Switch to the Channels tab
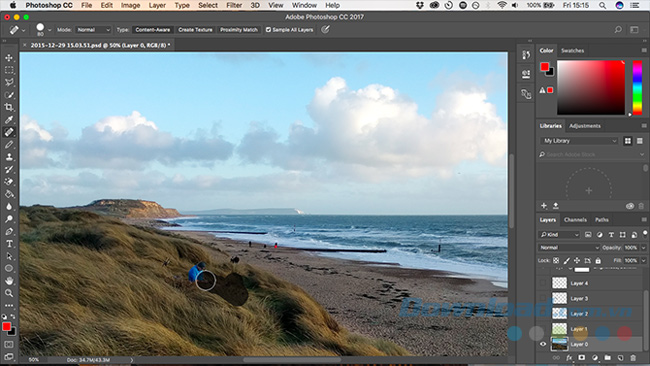Viewport: 650px width, 366px height. coord(575,220)
